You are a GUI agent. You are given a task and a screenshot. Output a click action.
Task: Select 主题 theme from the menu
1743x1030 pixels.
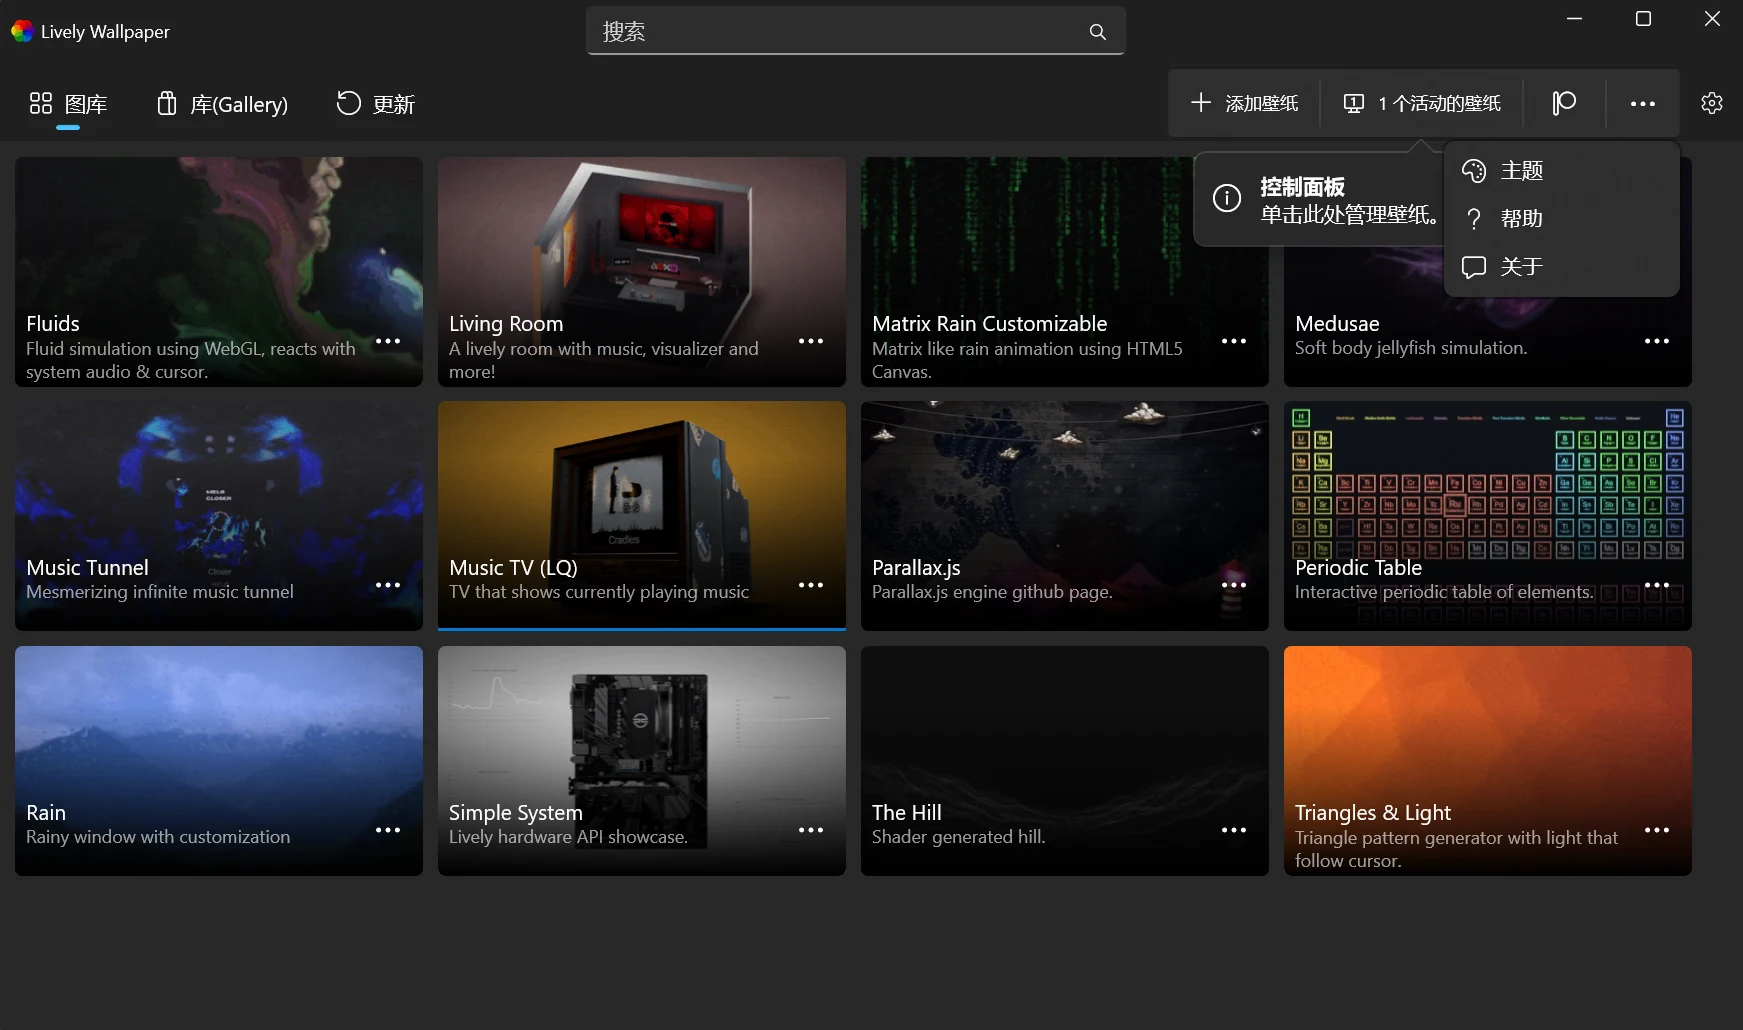point(1521,171)
